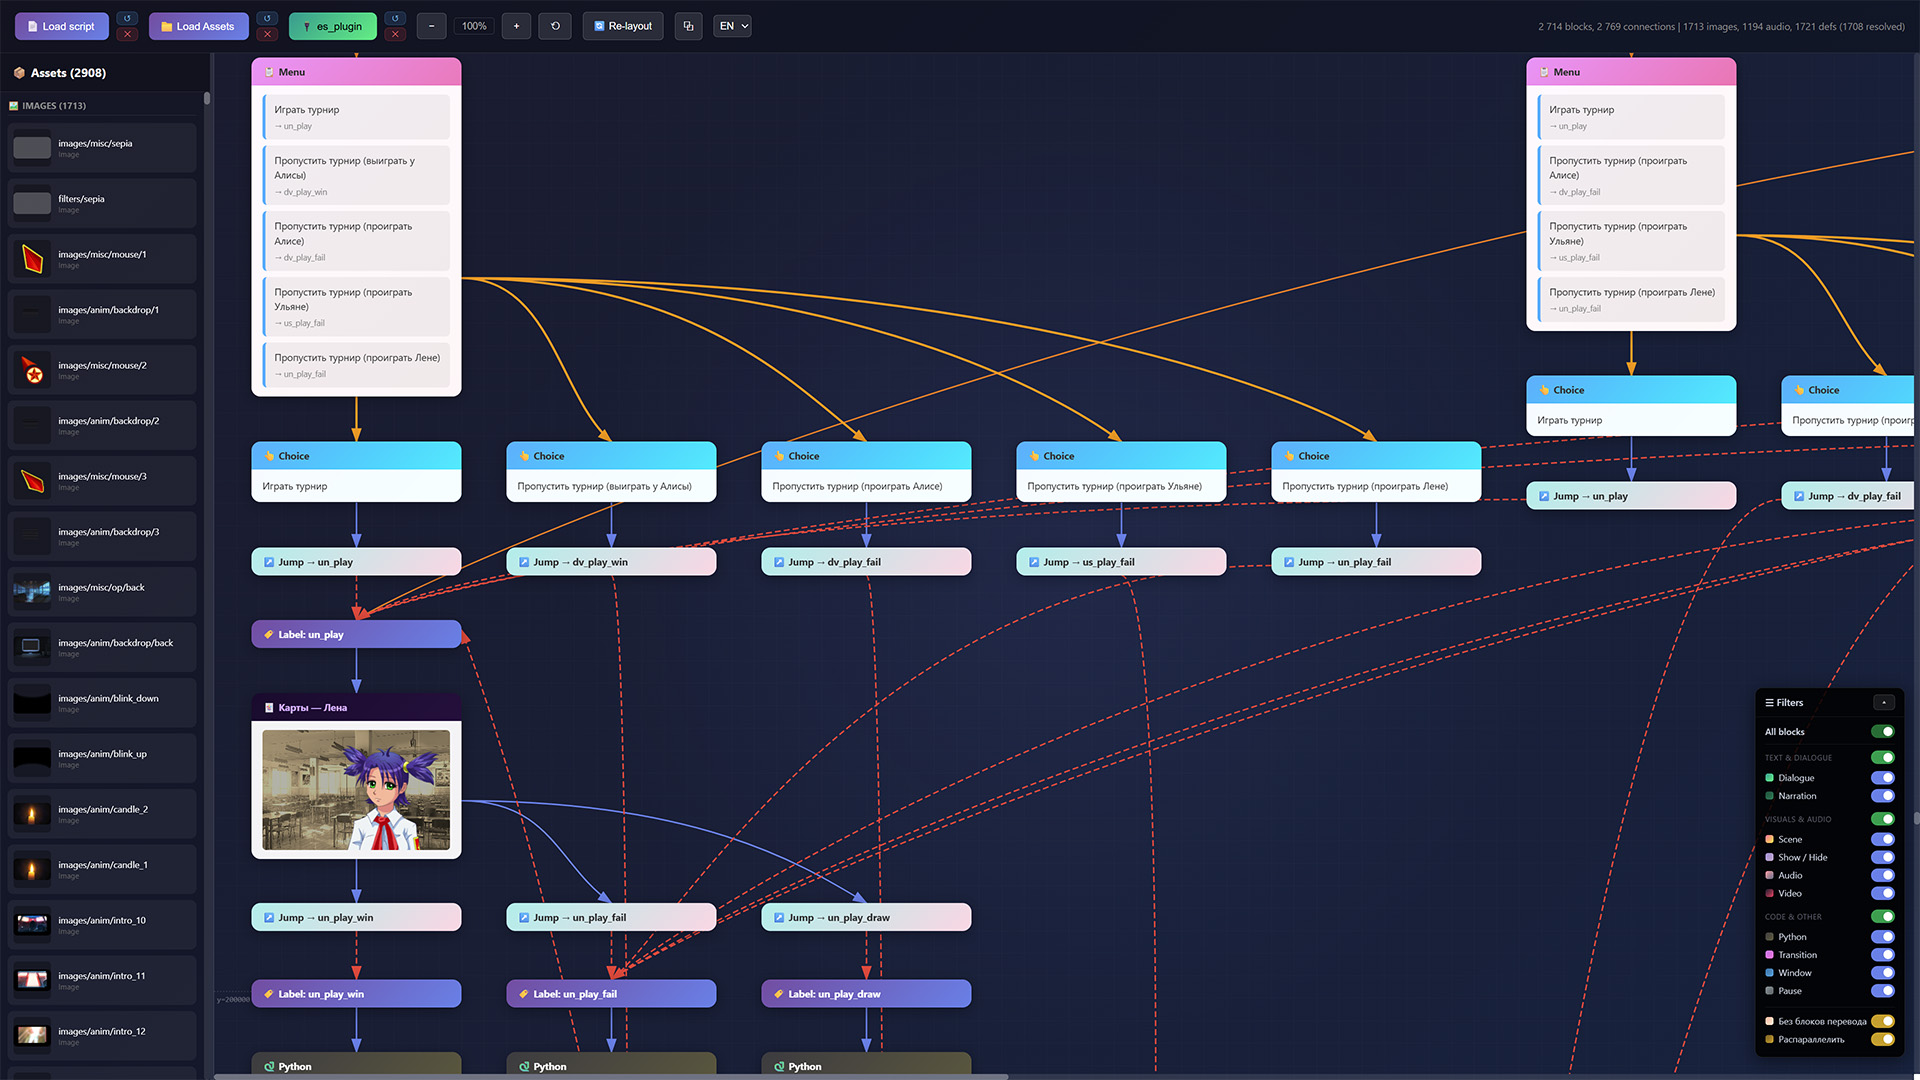The image size is (1920, 1080).
Task: Click the Audio filter color swatch
Action: [x=1769, y=876]
